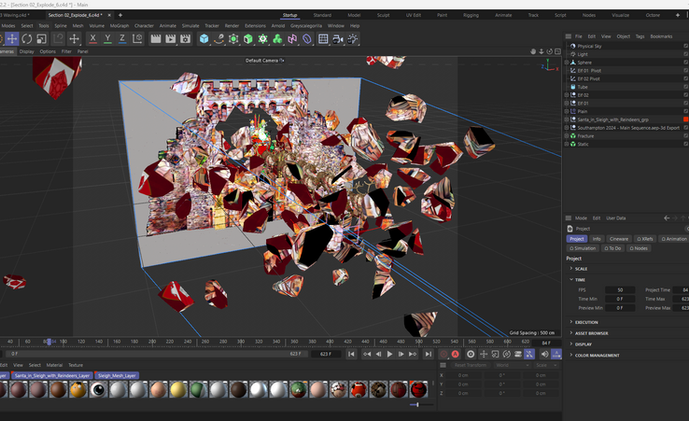
Task: Click the Light object icon in toolbar
Action: (x=353, y=39)
